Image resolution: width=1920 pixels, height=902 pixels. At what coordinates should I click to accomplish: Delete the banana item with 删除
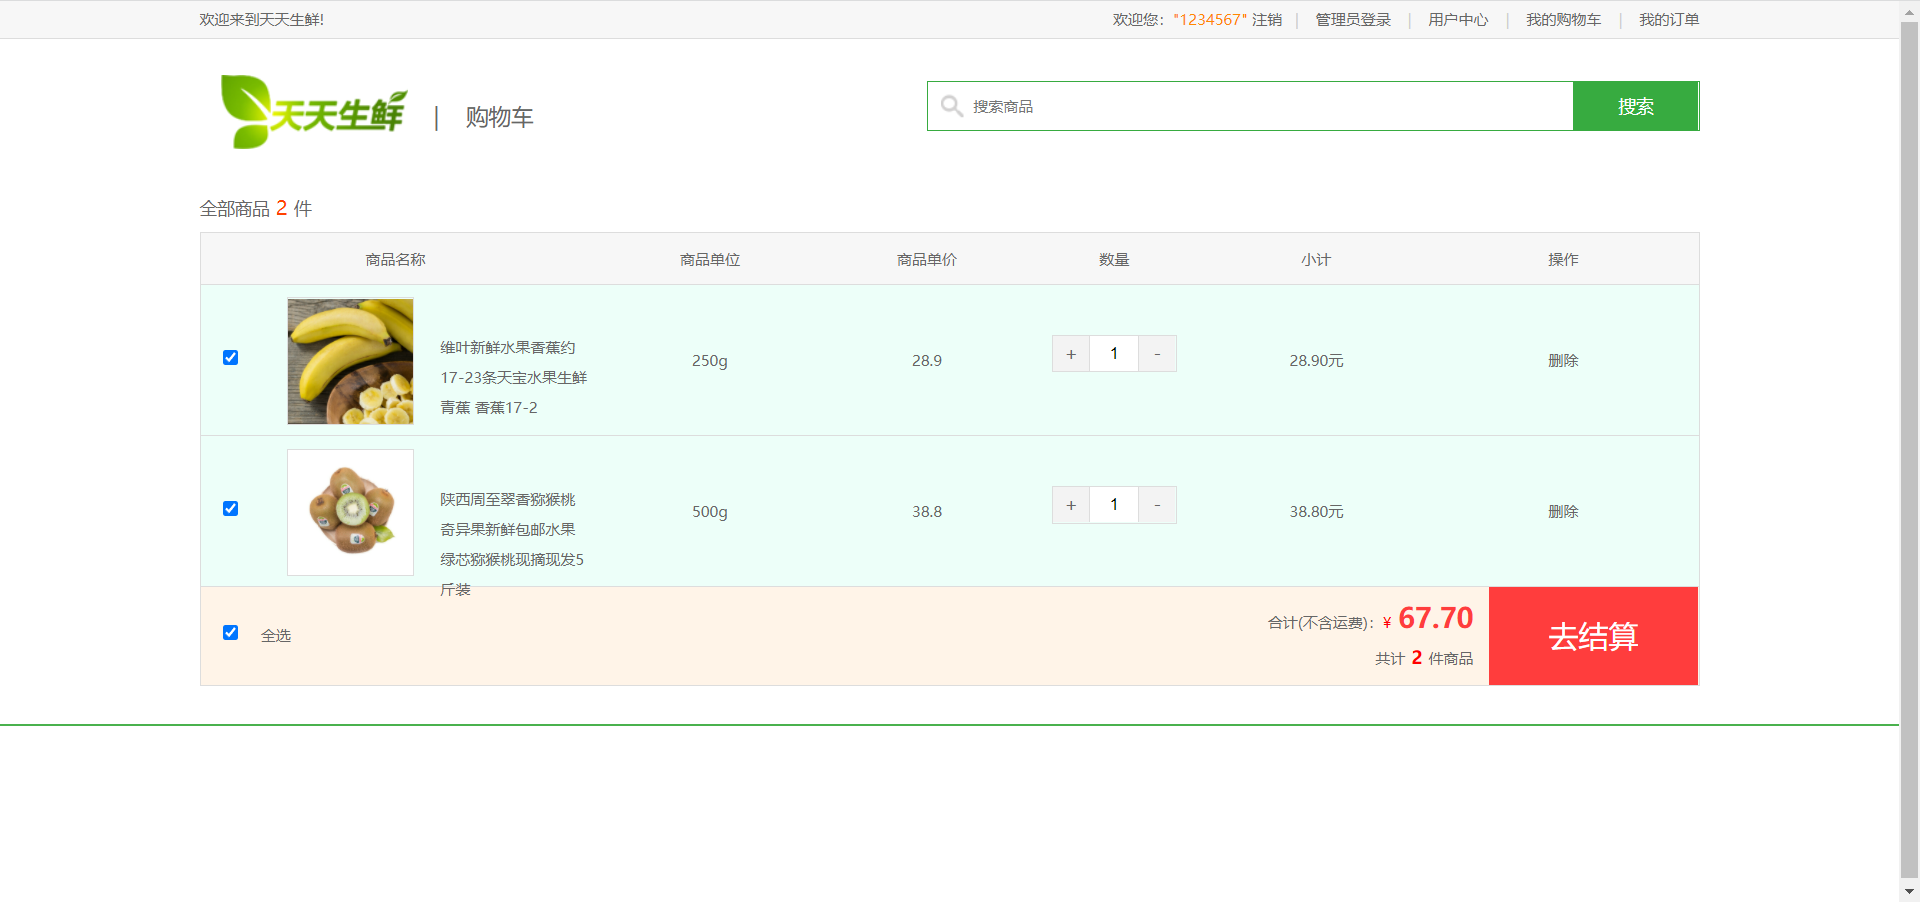(x=1562, y=361)
